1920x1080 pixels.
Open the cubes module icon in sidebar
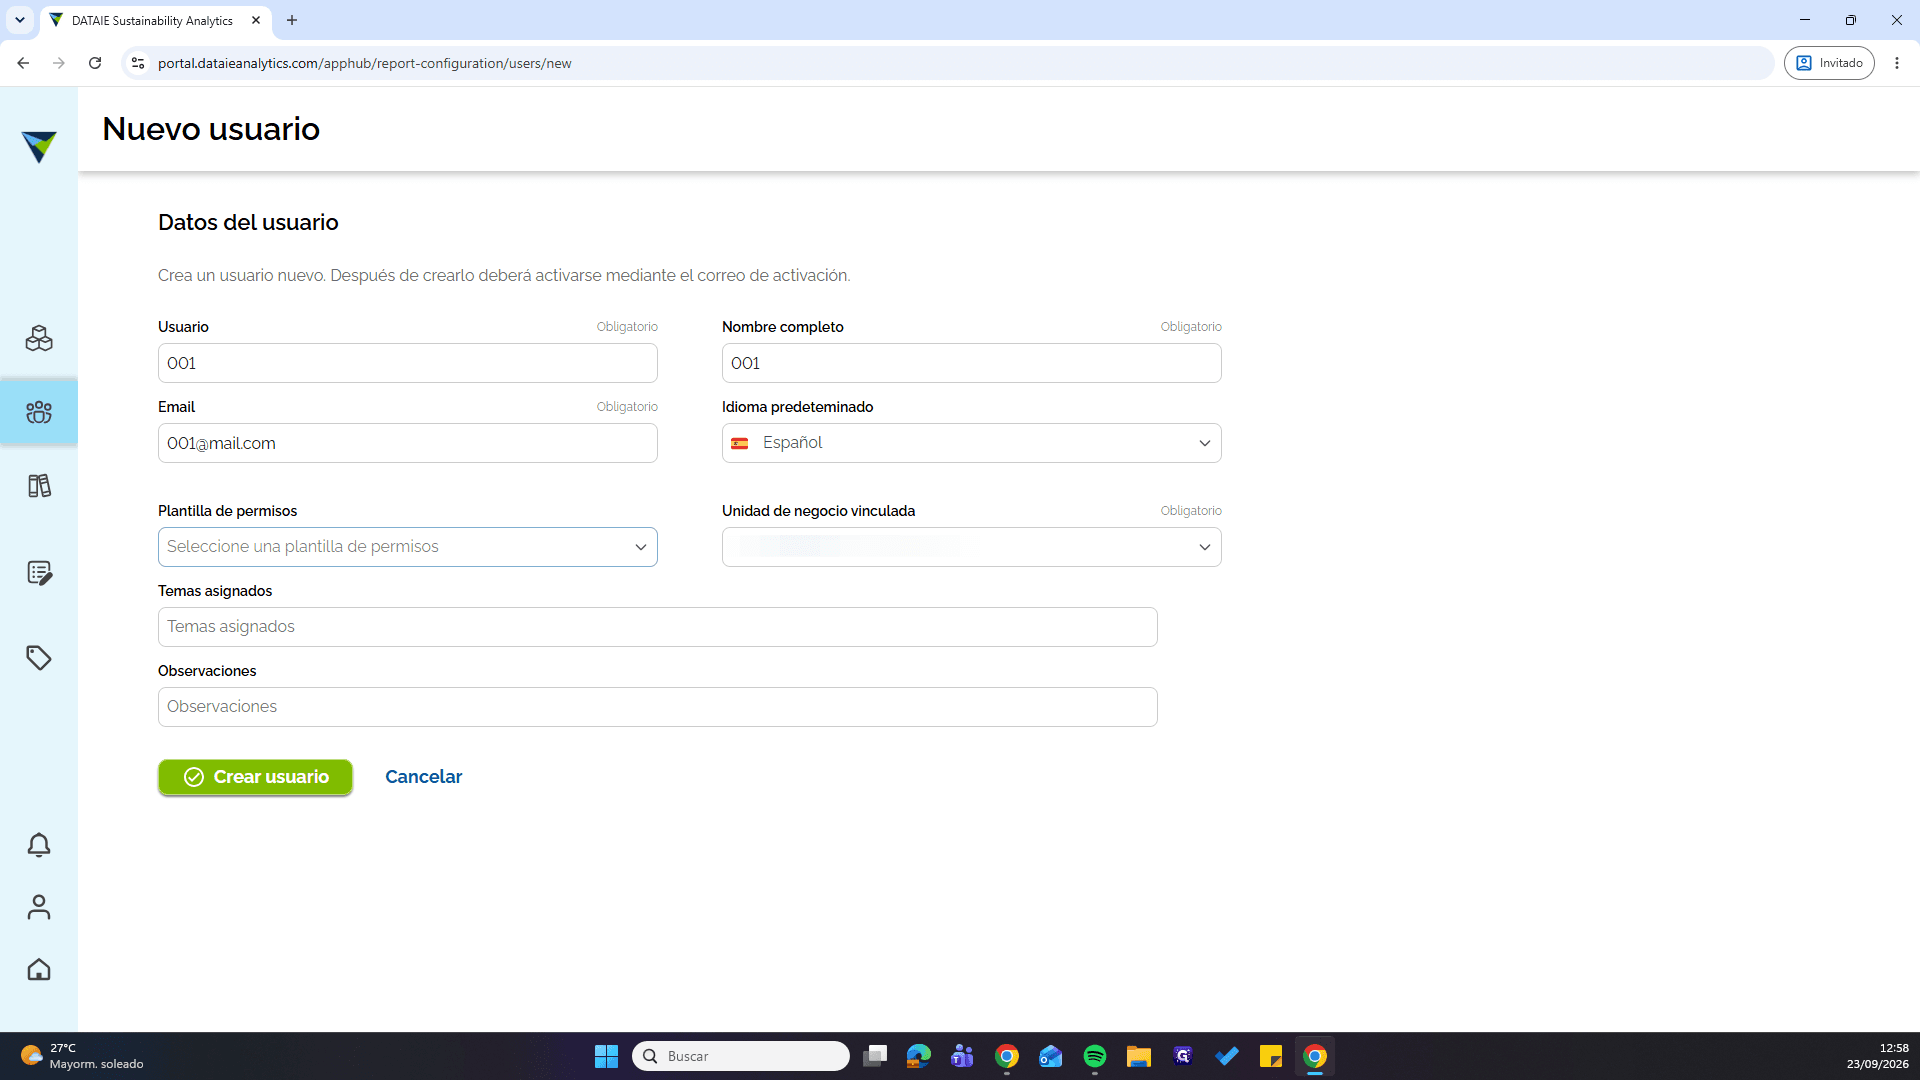click(x=39, y=338)
